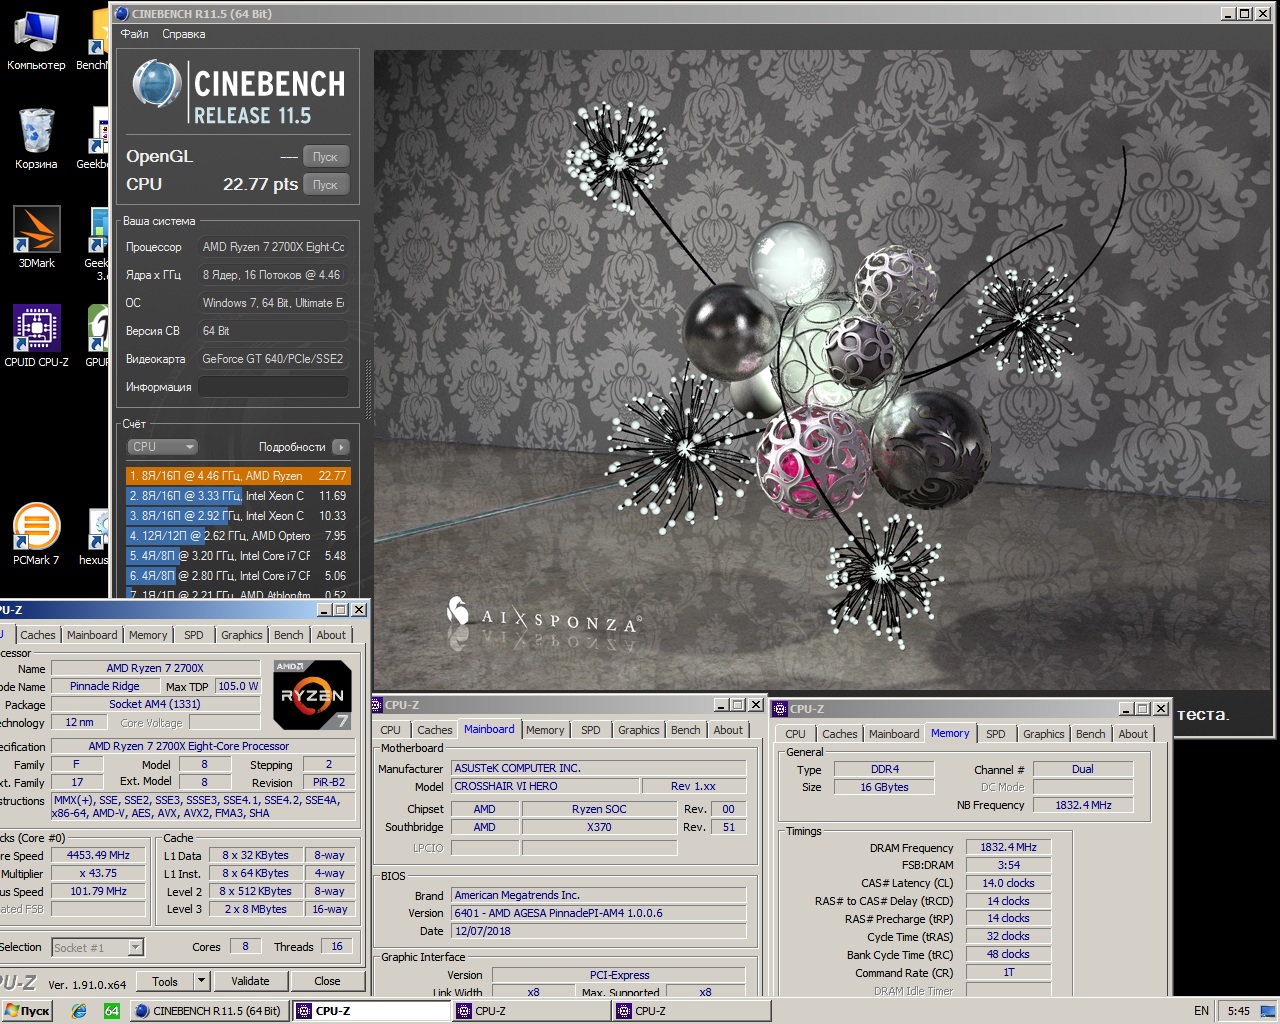The image size is (1280, 1024).
Task: Select ranking row 6 Intel Core i7 5.06
Action: pos(238,576)
